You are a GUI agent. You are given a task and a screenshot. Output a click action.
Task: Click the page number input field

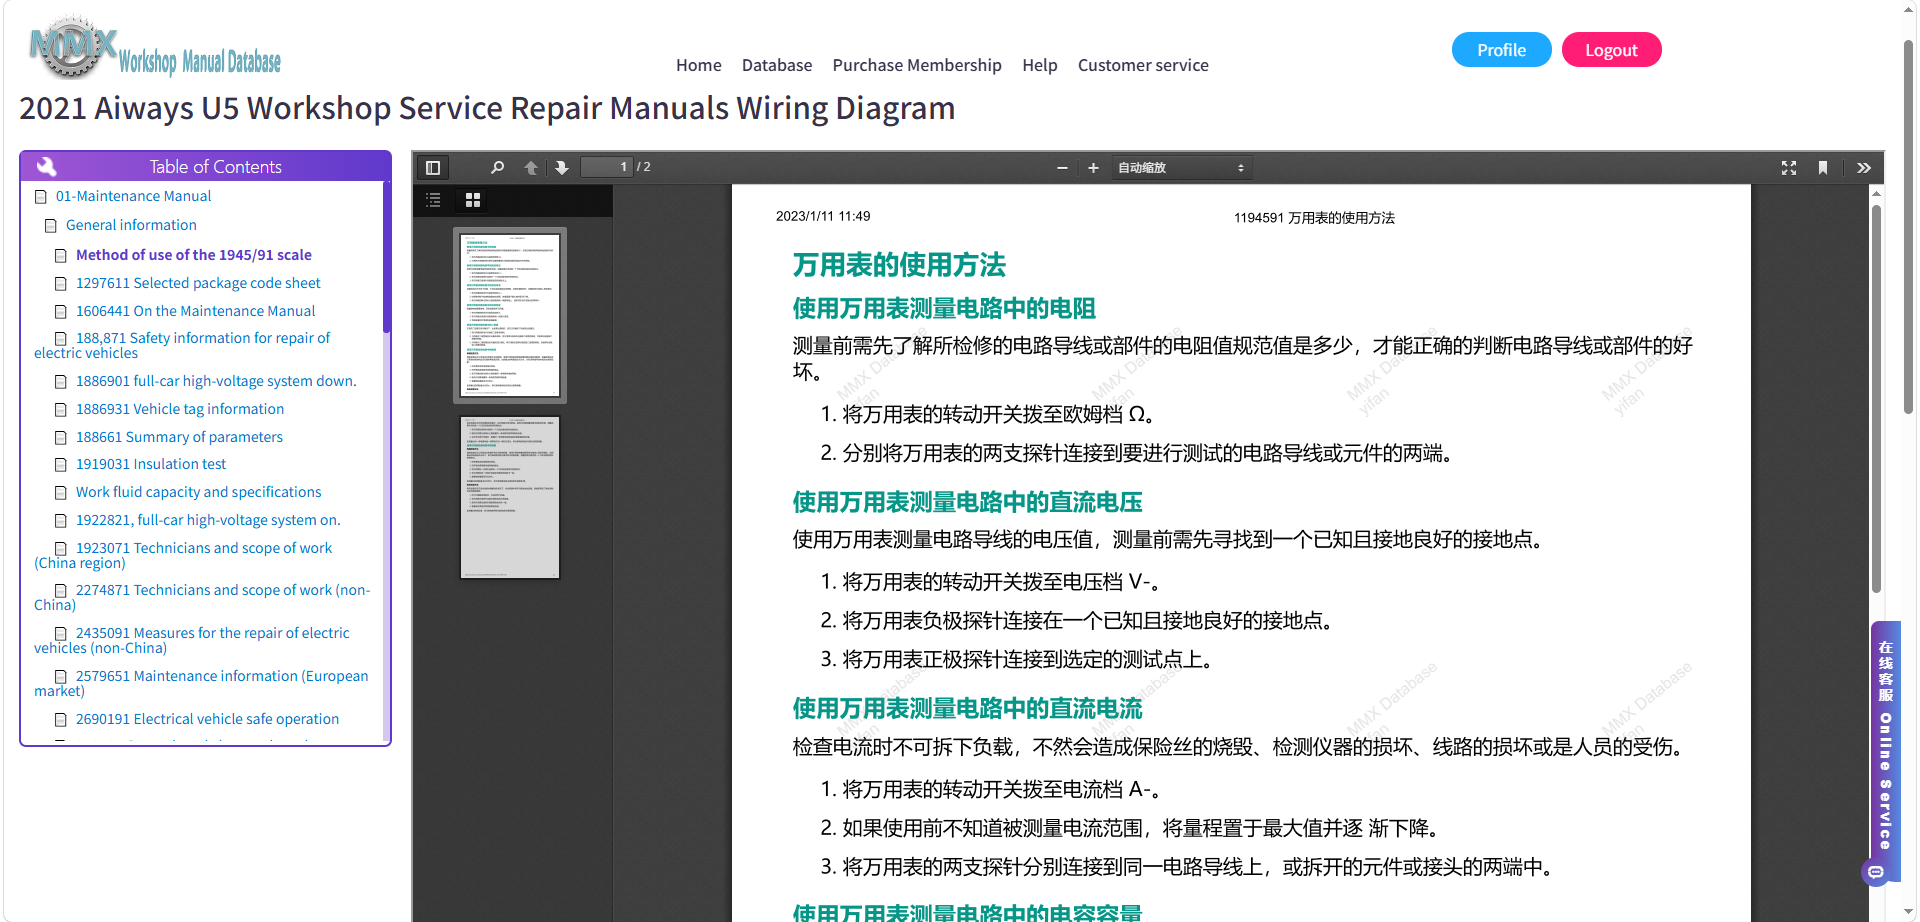pyautogui.click(x=607, y=167)
